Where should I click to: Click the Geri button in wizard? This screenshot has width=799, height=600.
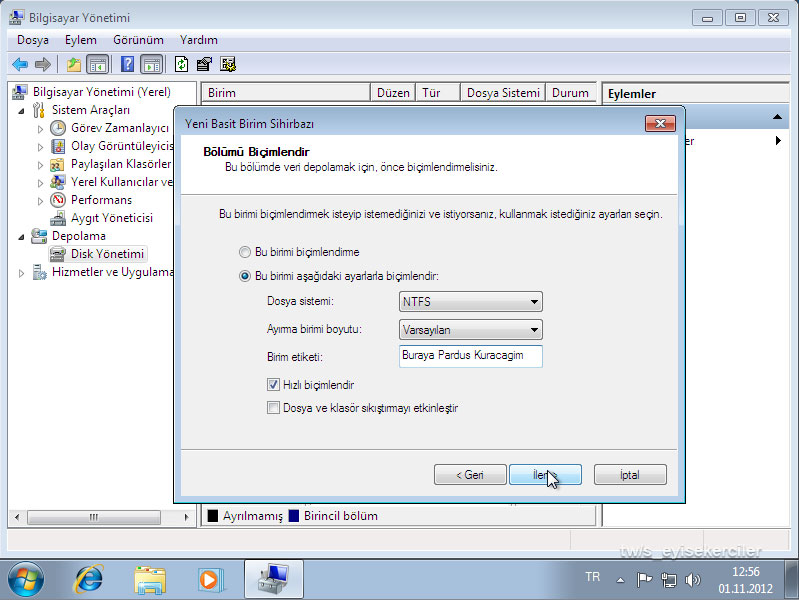(x=470, y=475)
